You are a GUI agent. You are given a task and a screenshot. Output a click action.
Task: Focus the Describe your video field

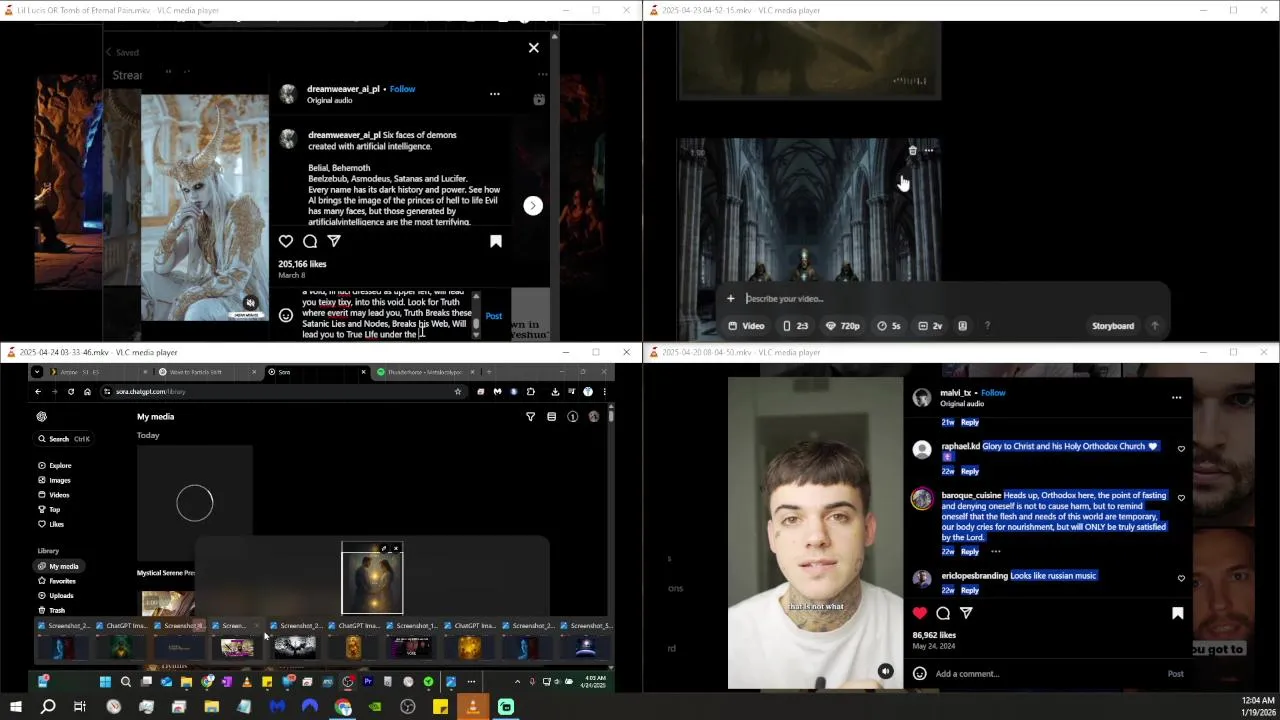pos(950,298)
